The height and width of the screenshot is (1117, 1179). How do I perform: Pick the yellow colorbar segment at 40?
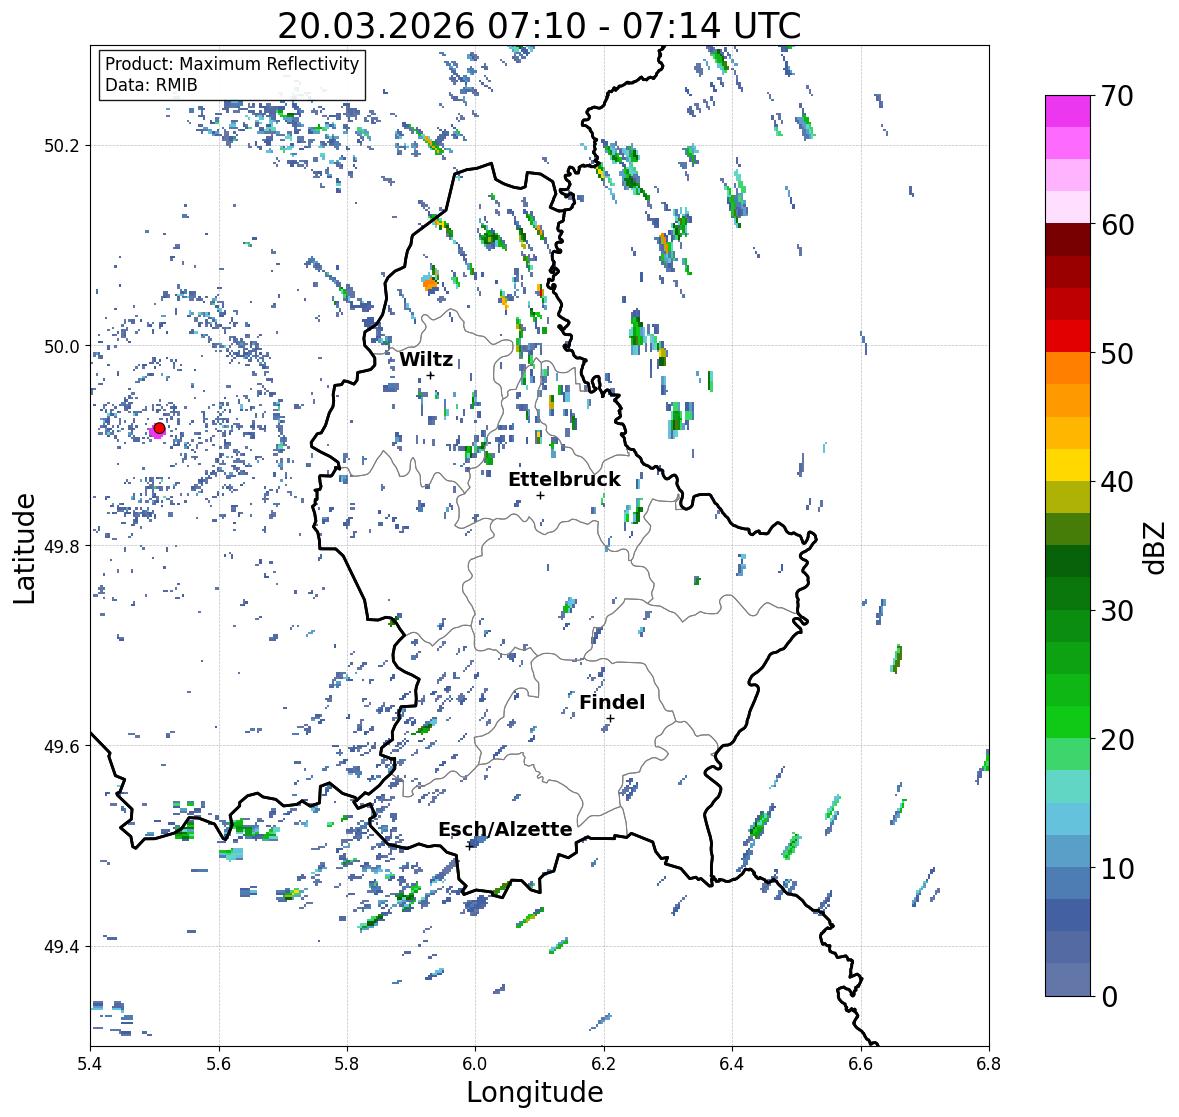coord(1068,465)
